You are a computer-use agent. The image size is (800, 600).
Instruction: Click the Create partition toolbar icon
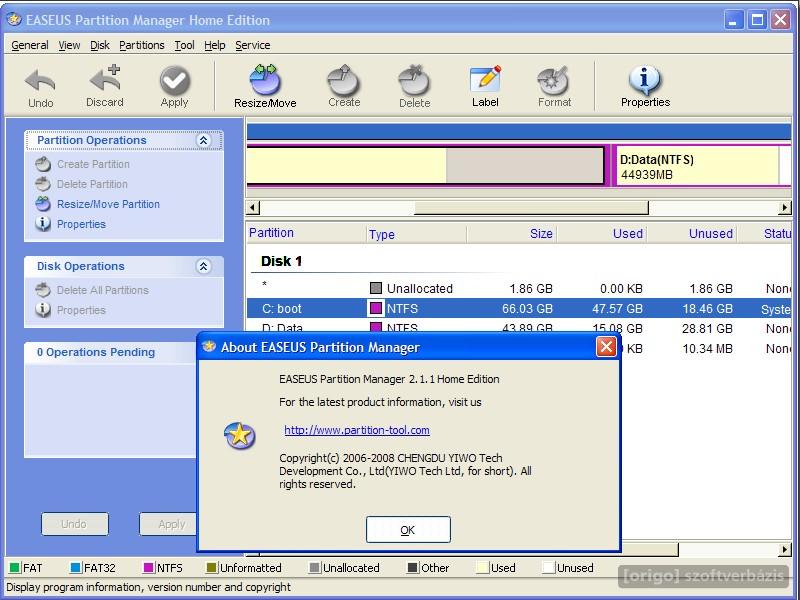344,80
